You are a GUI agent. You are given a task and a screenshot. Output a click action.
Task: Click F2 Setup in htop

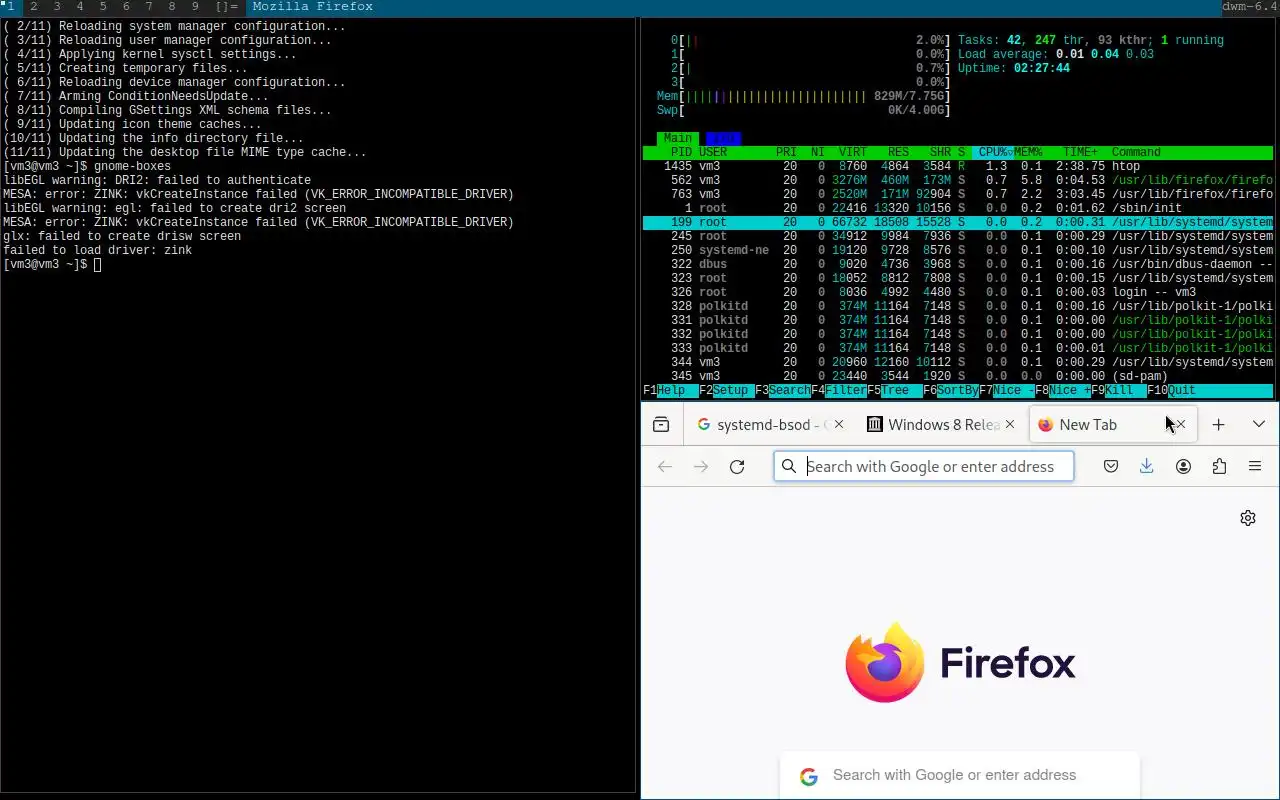(x=726, y=390)
